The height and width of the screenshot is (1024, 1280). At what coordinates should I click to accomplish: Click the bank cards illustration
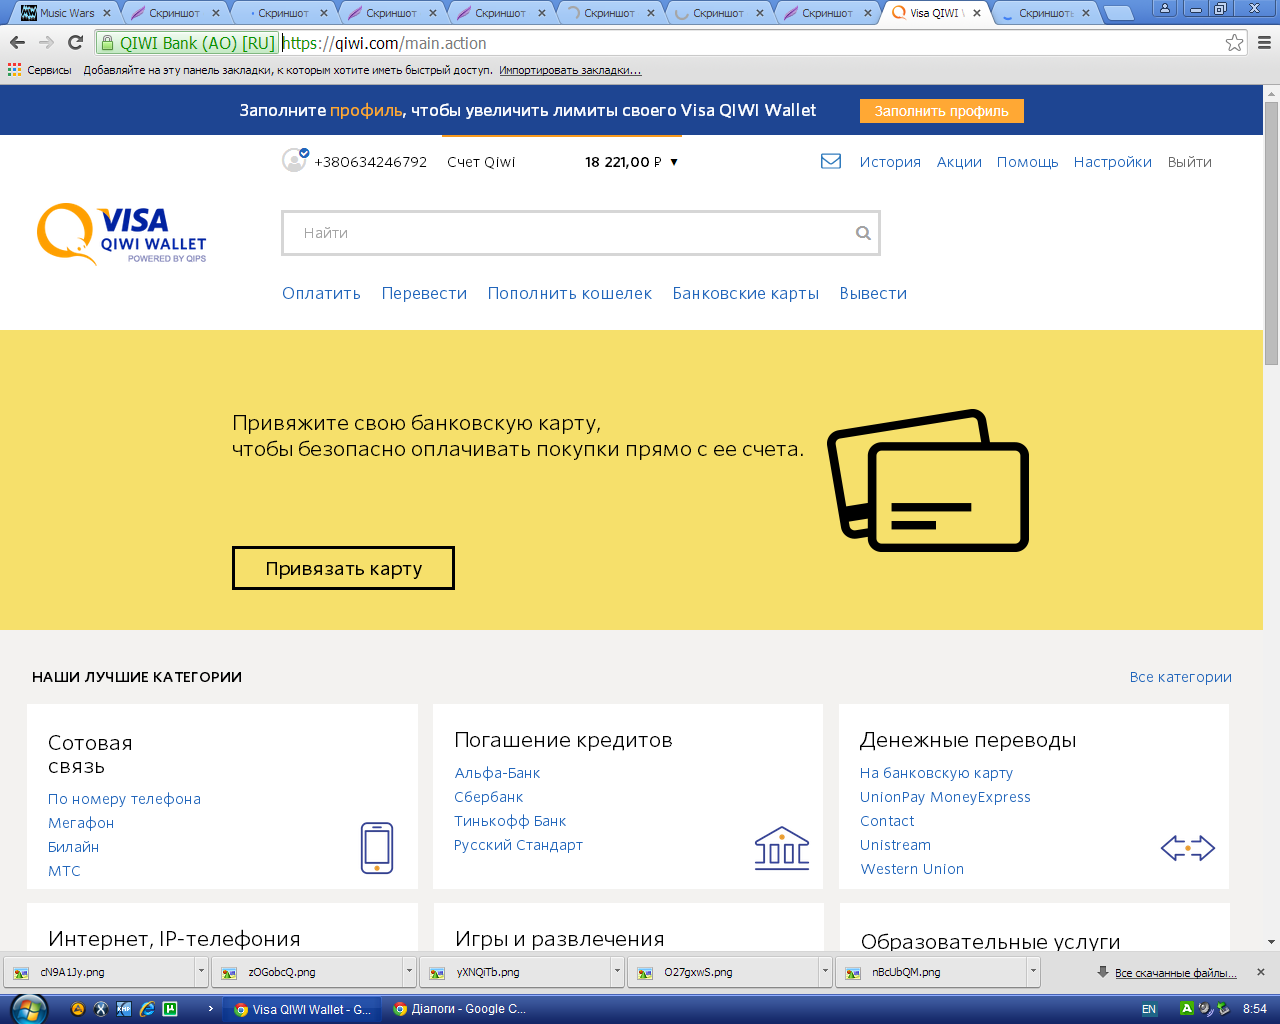928,480
